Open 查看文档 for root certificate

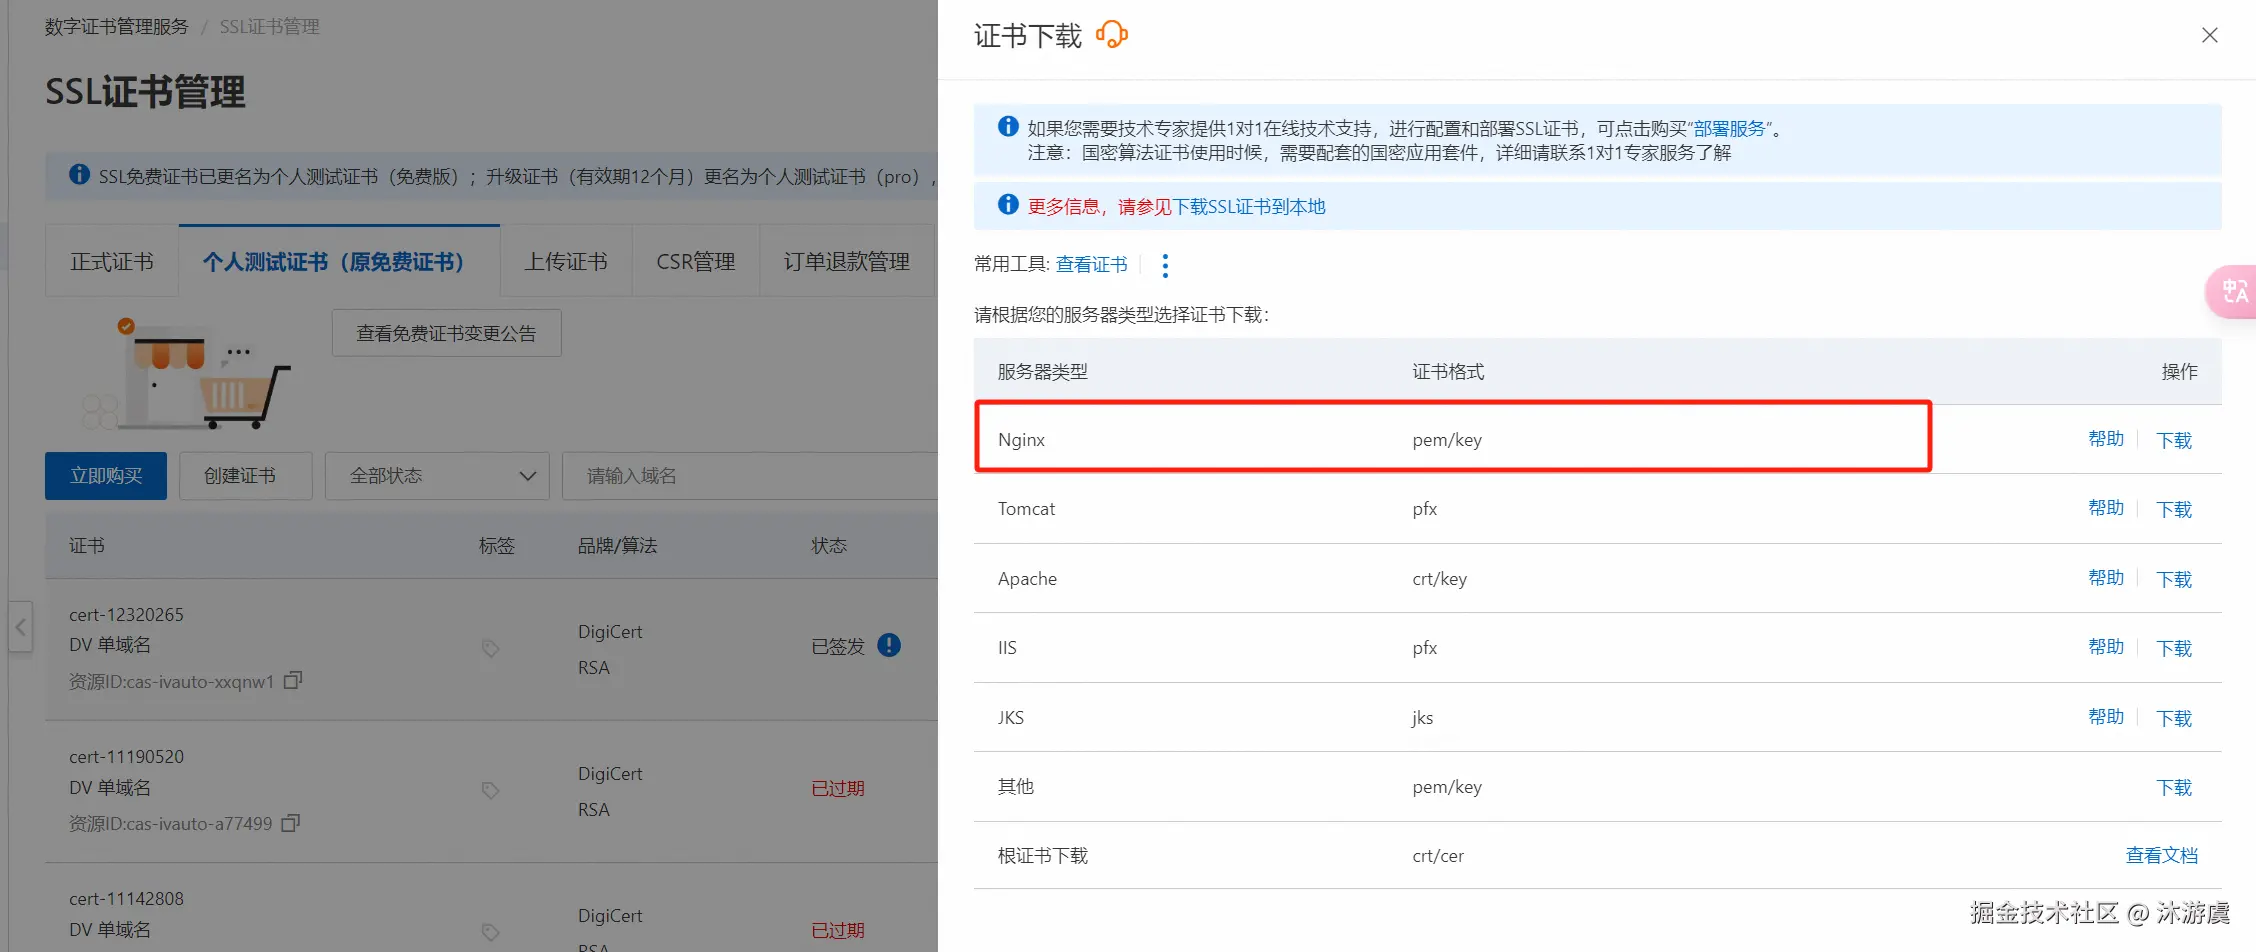(2162, 855)
